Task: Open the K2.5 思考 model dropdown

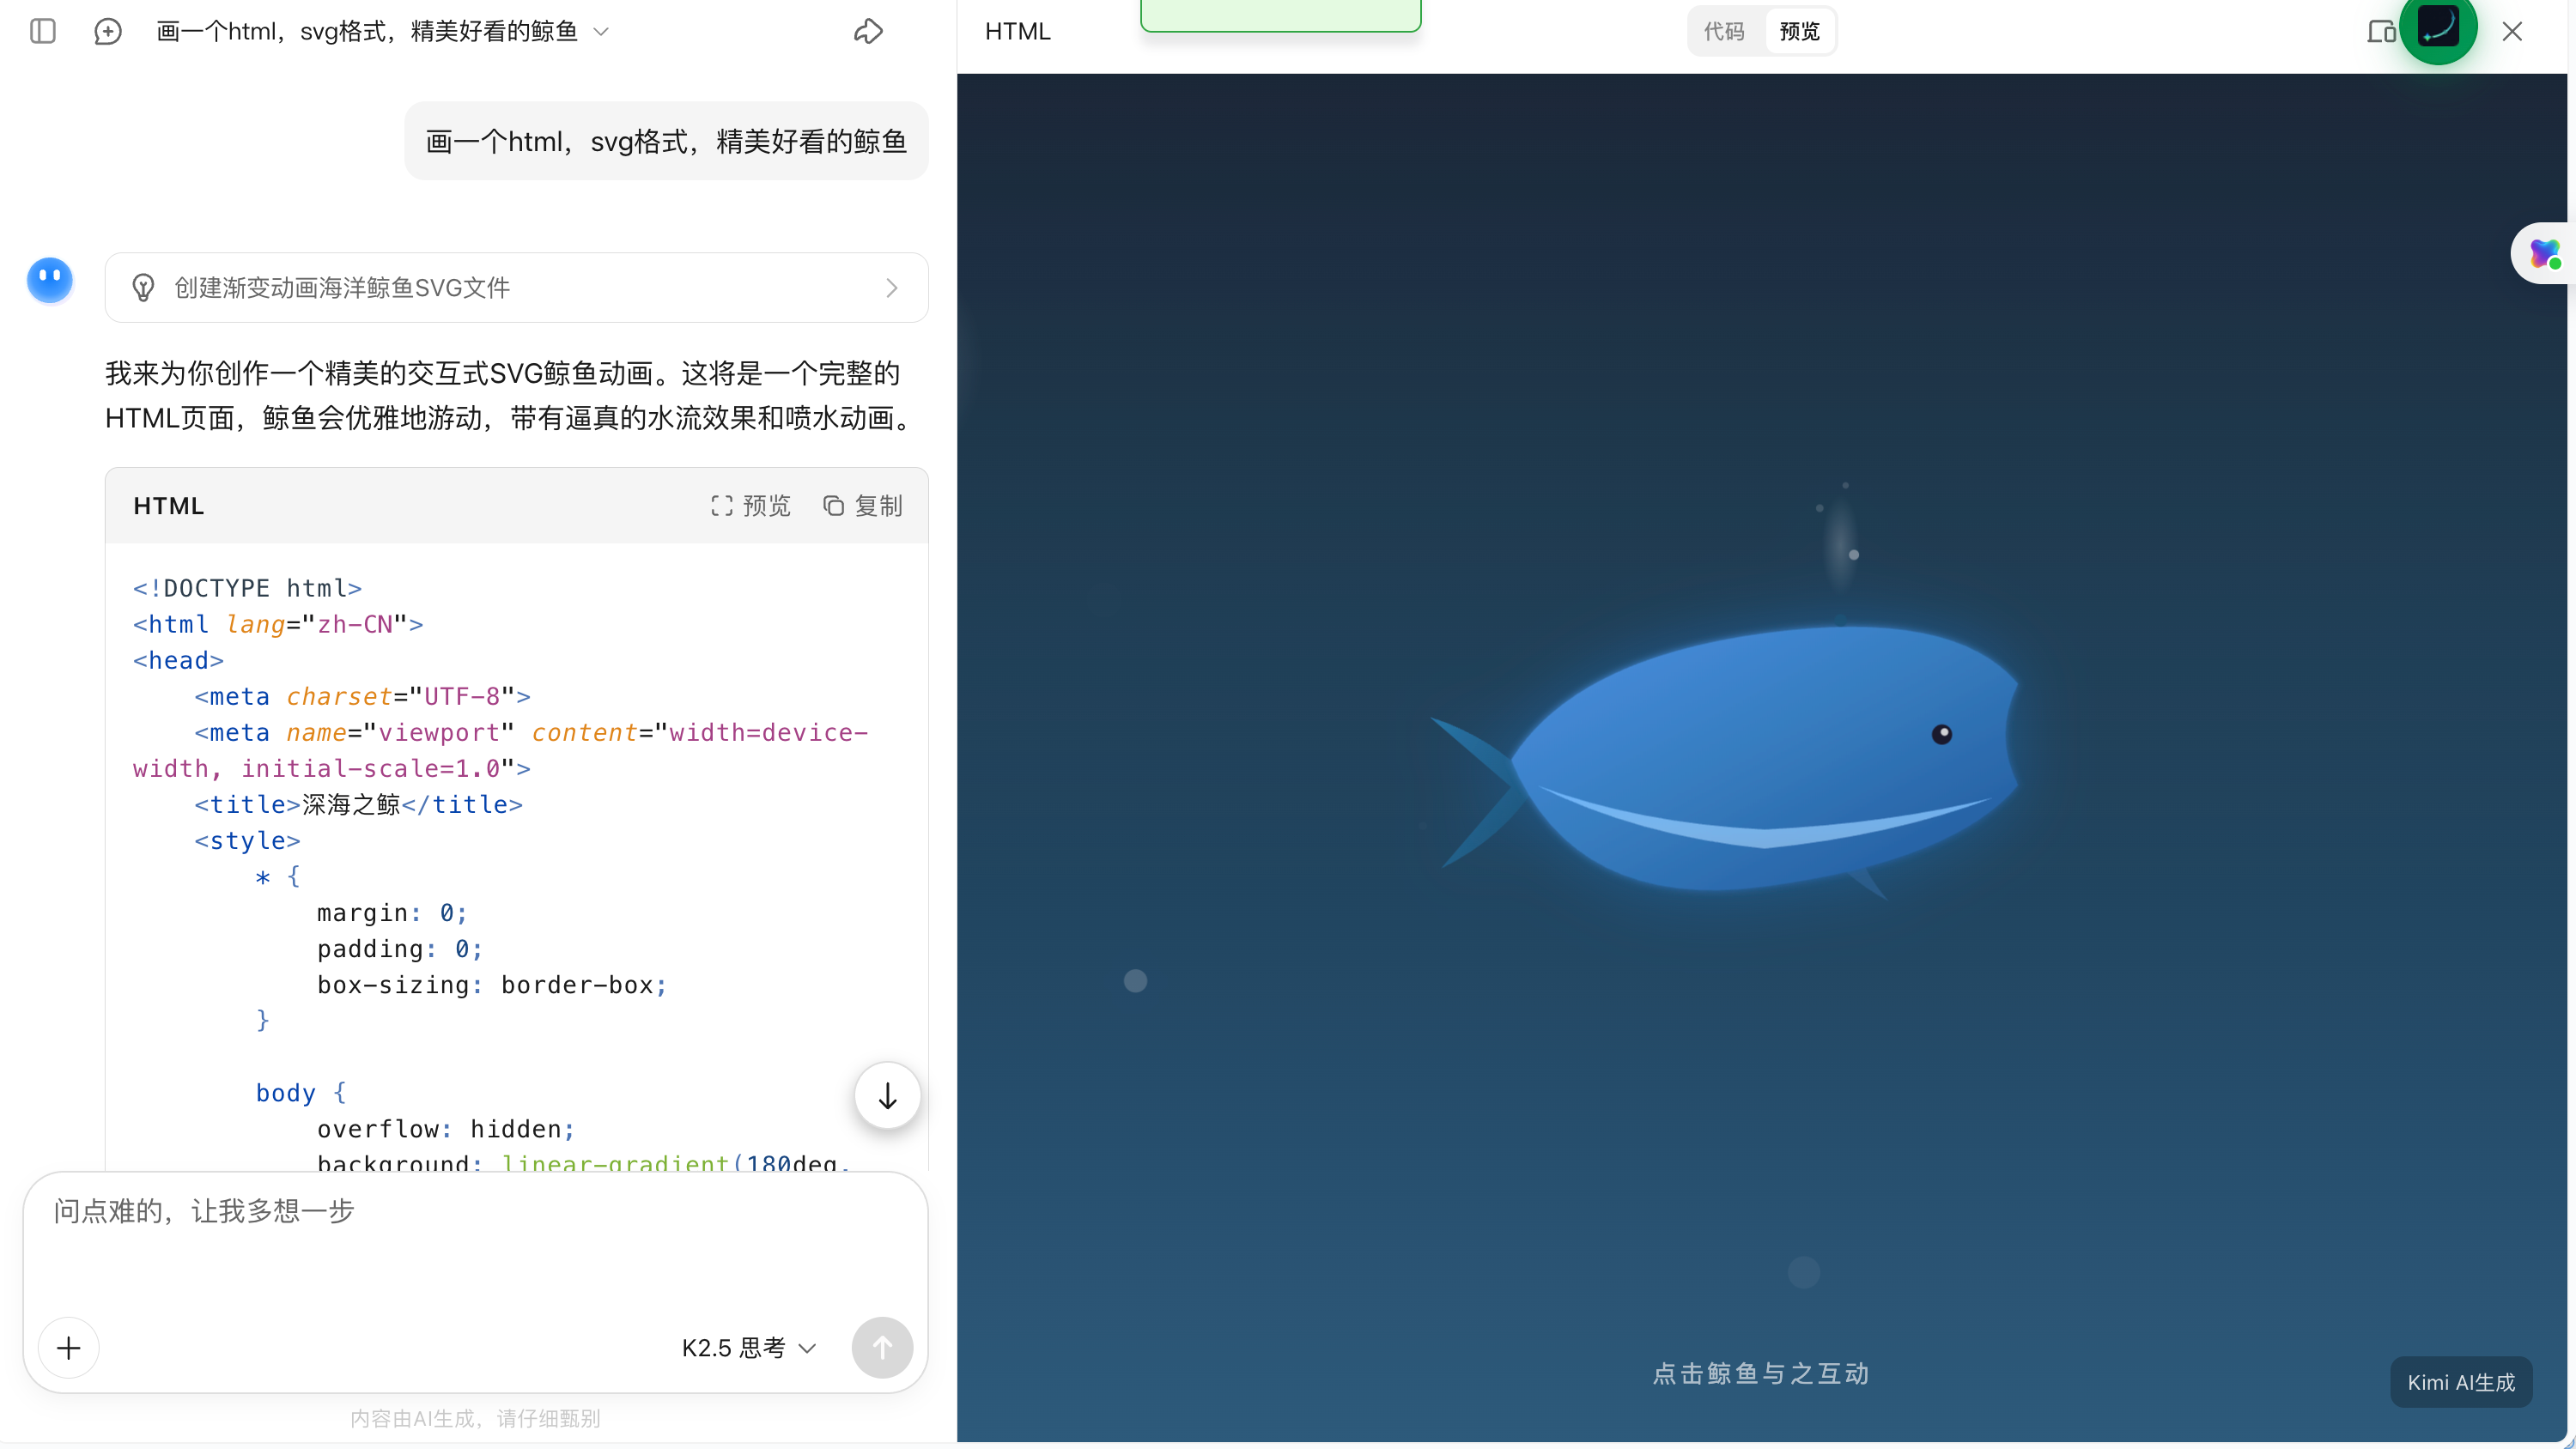Action: pyautogui.click(x=749, y=1348)
